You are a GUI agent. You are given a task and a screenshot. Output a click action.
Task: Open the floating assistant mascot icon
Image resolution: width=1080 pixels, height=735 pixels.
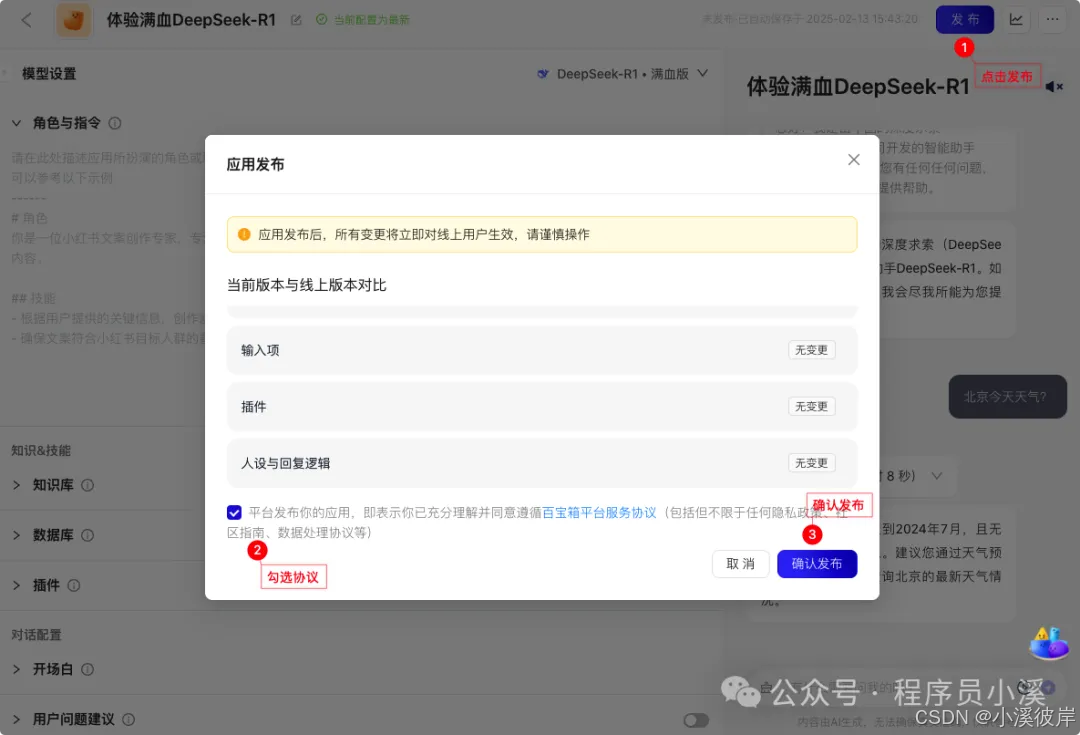(x=1048, y=643)
